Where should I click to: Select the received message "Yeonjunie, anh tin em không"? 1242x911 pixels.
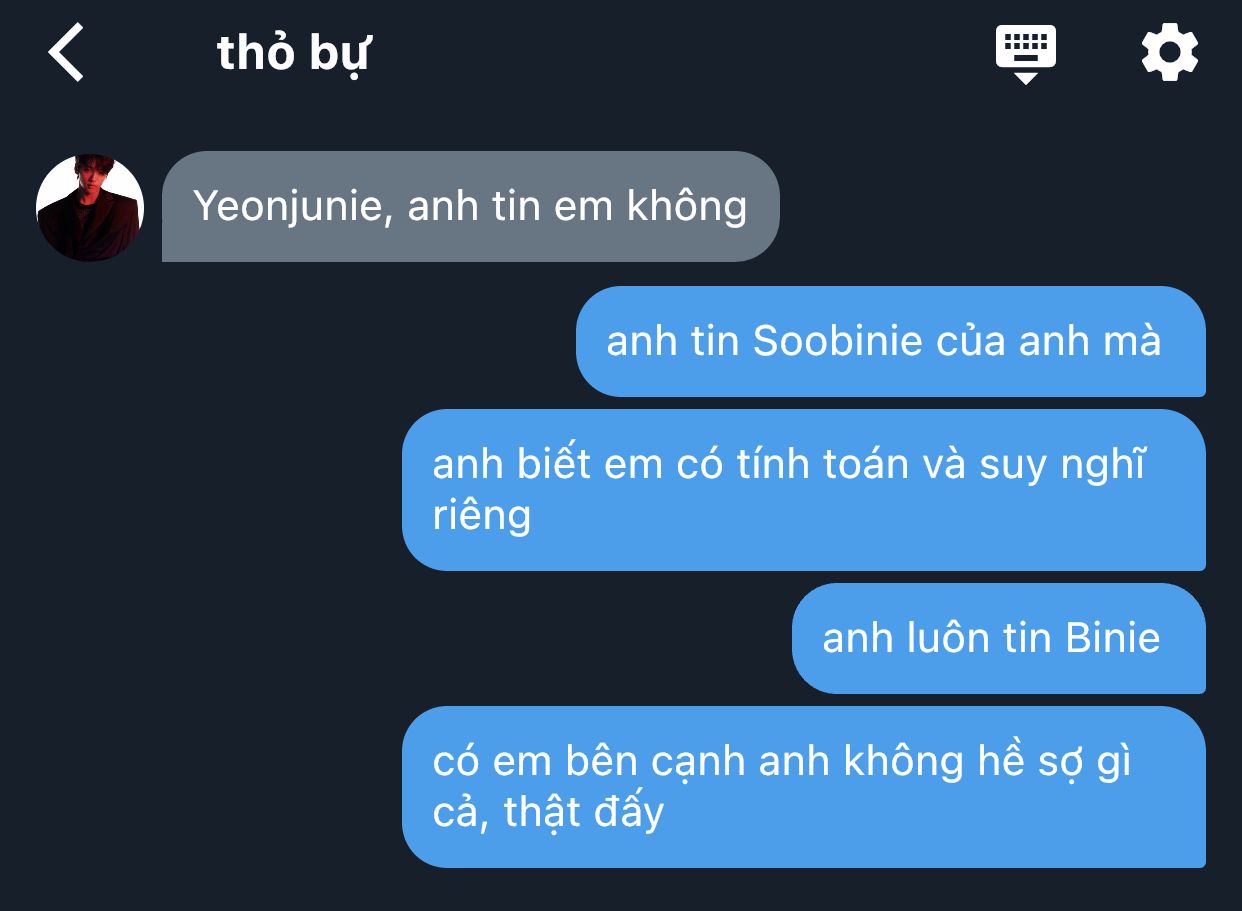[x=470, y=207]
